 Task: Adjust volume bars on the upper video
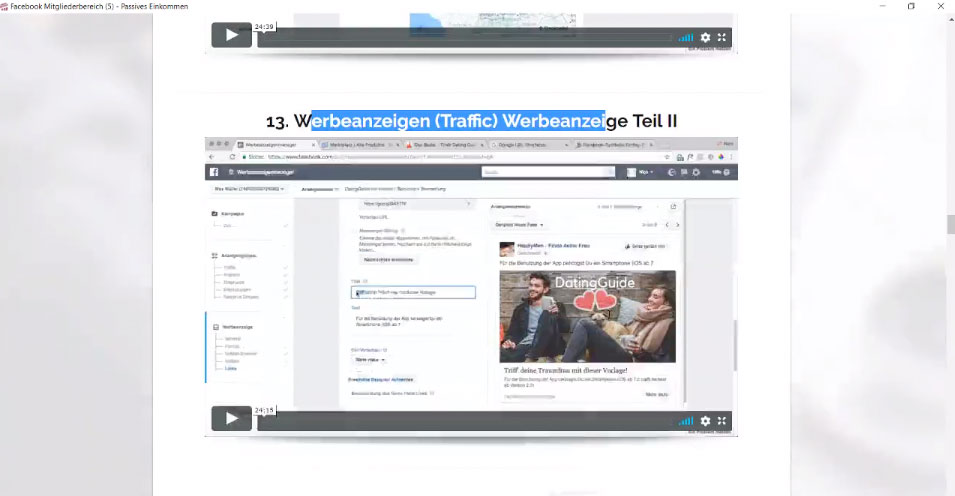click(x=686, y=38)
